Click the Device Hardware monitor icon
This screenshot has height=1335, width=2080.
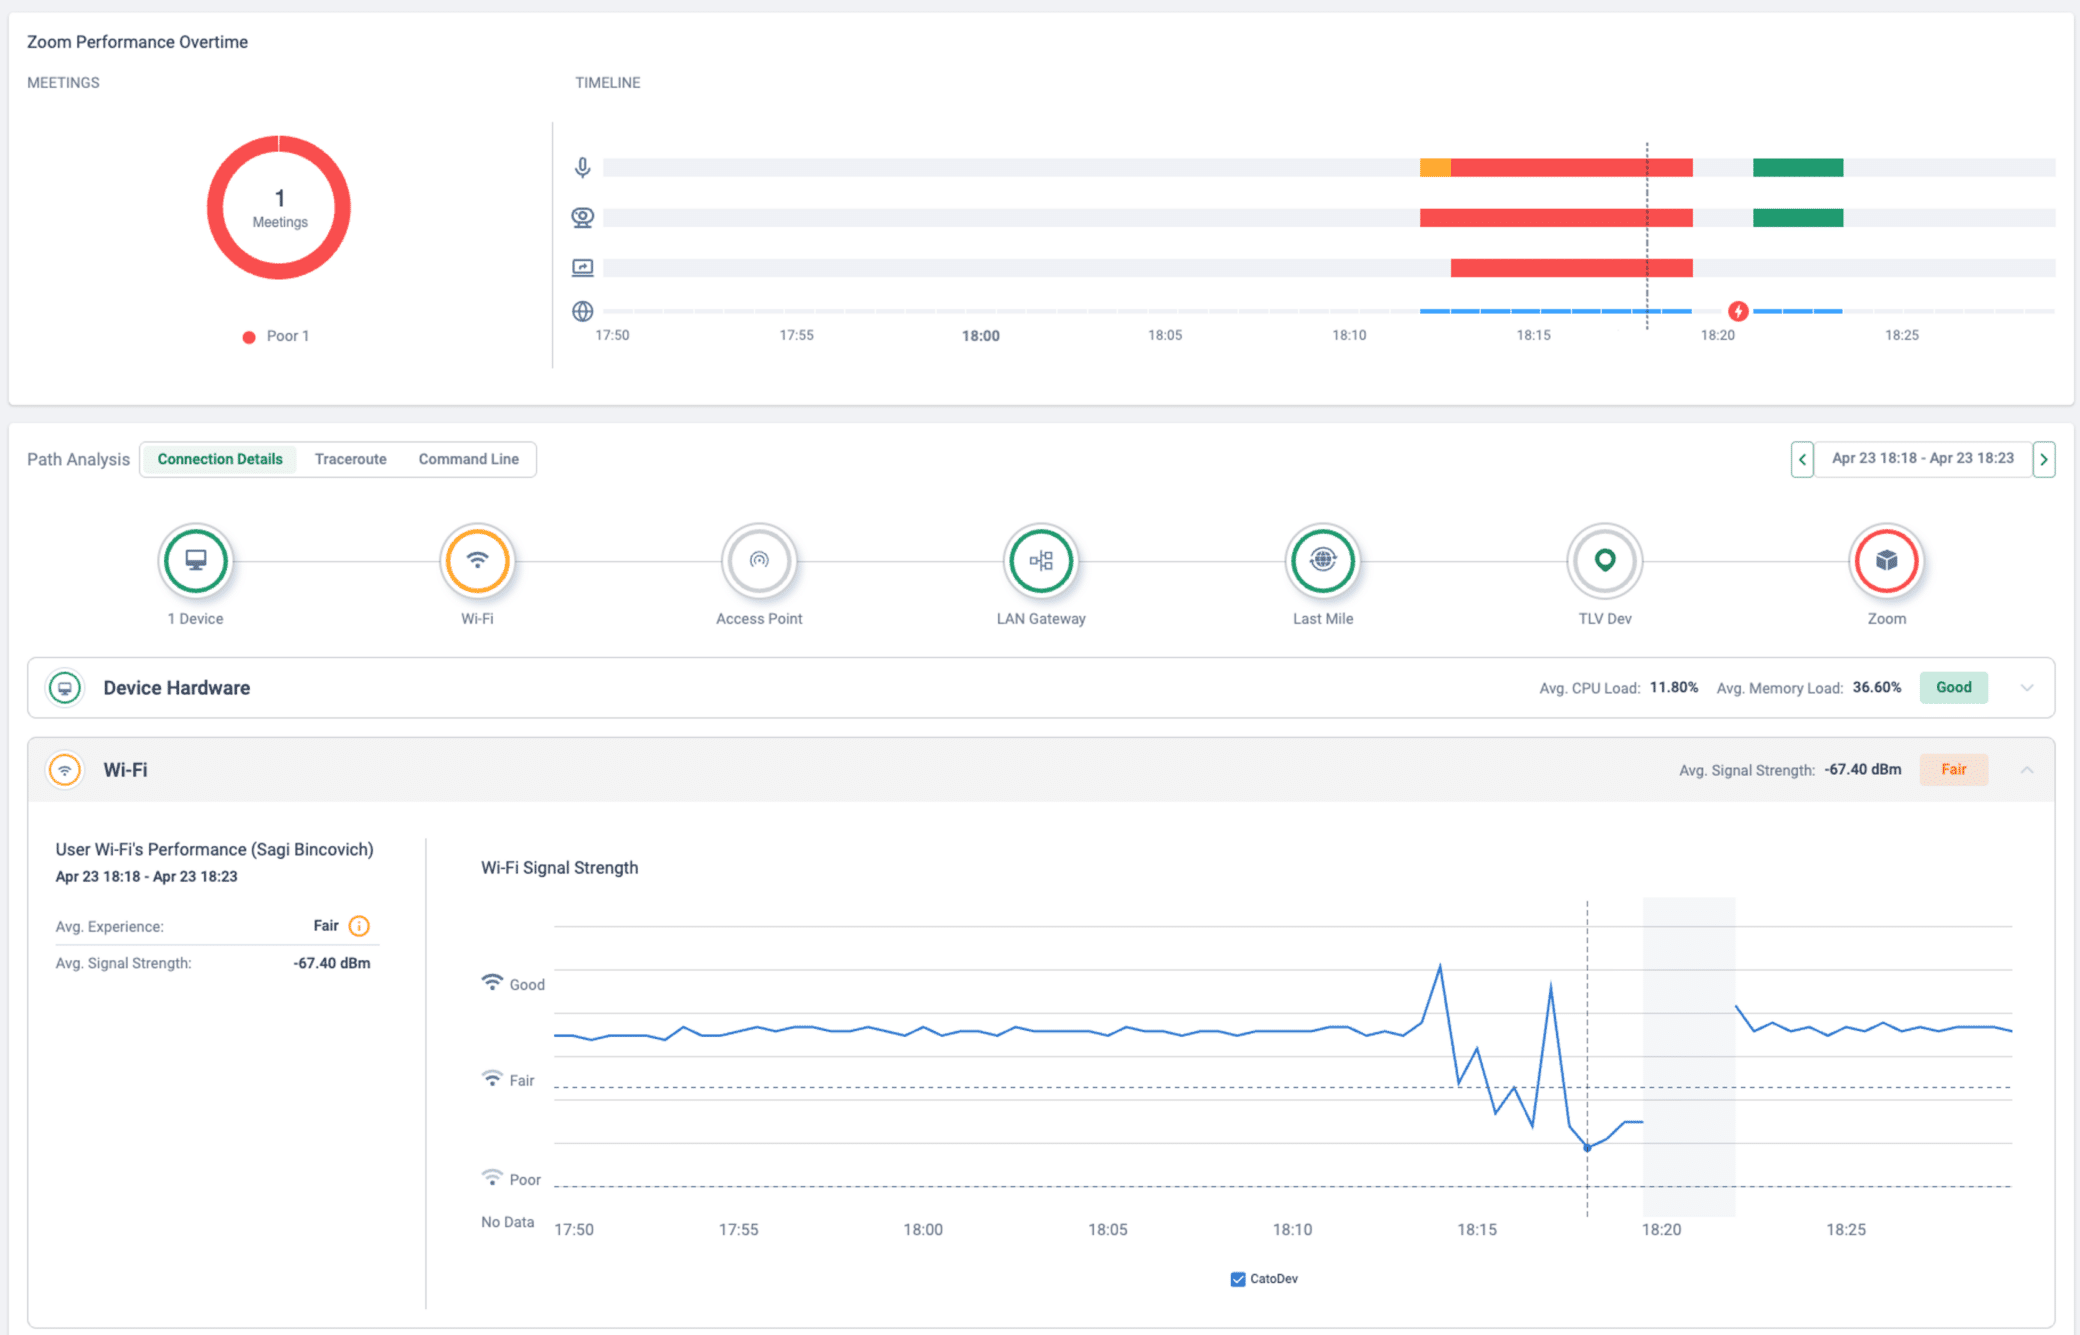65,688
